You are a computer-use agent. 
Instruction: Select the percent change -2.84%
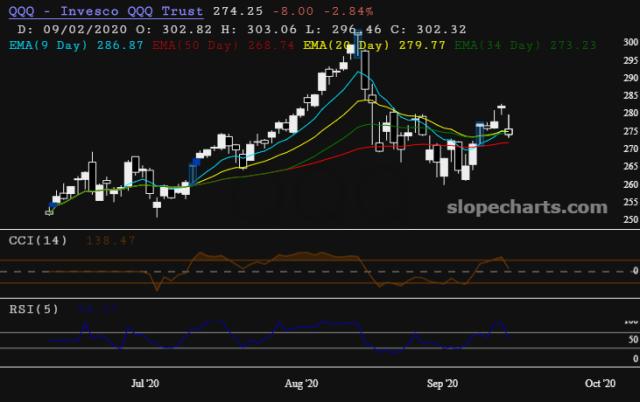pos(348,11)
